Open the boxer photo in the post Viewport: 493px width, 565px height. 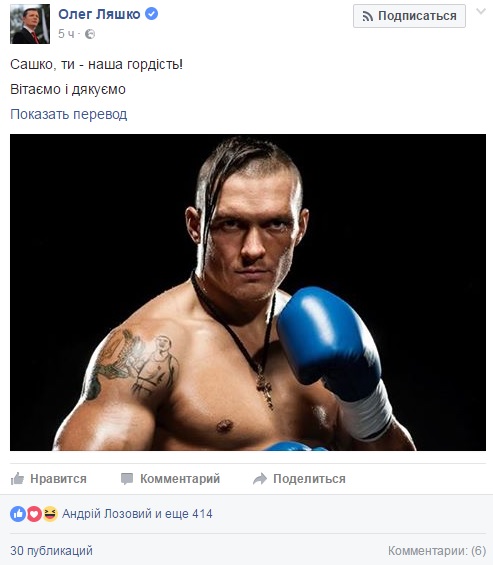click(248, 292)
